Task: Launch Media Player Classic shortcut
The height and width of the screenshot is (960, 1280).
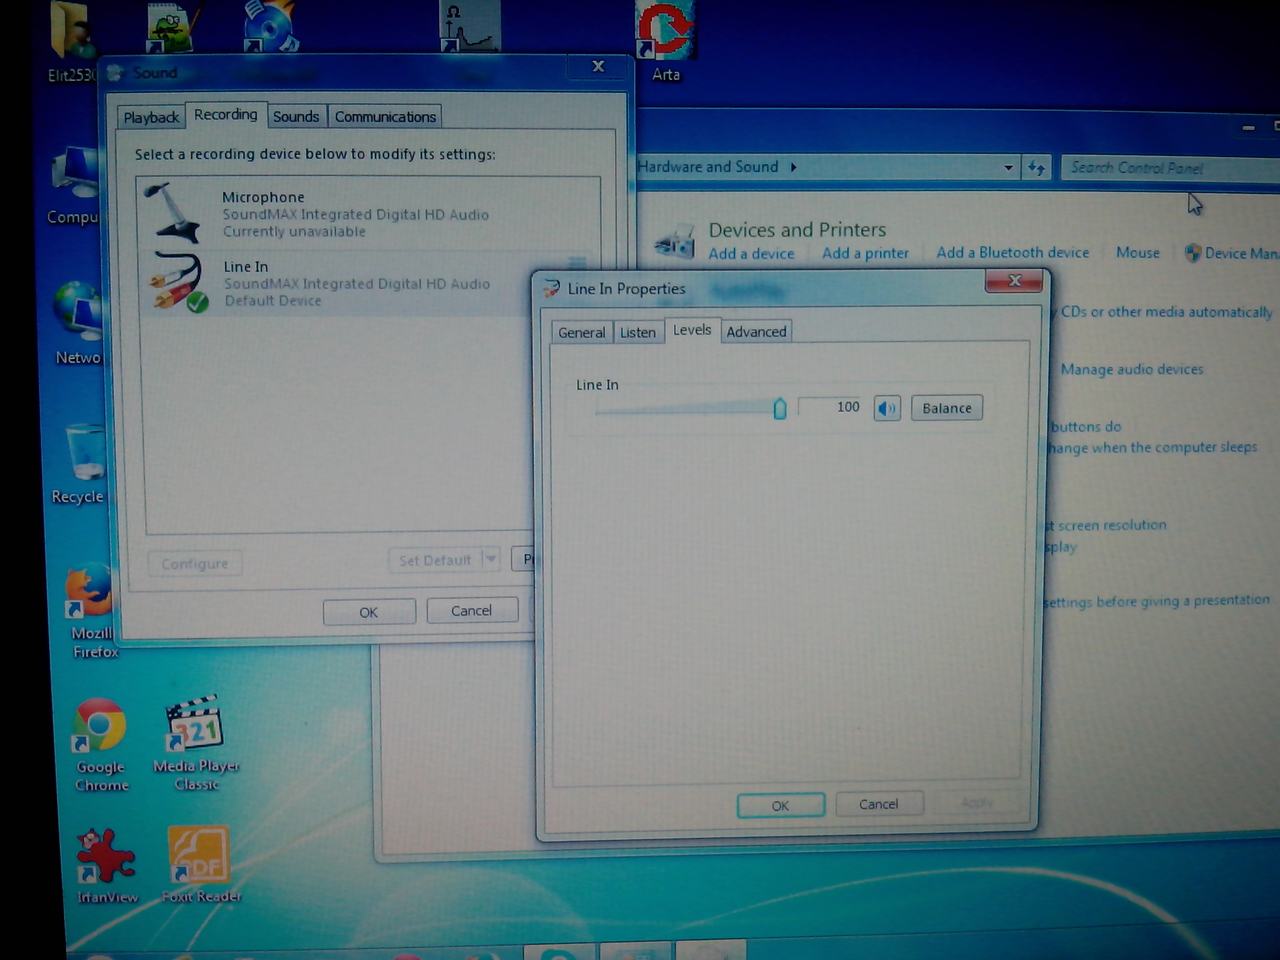Action: point(196,744)
